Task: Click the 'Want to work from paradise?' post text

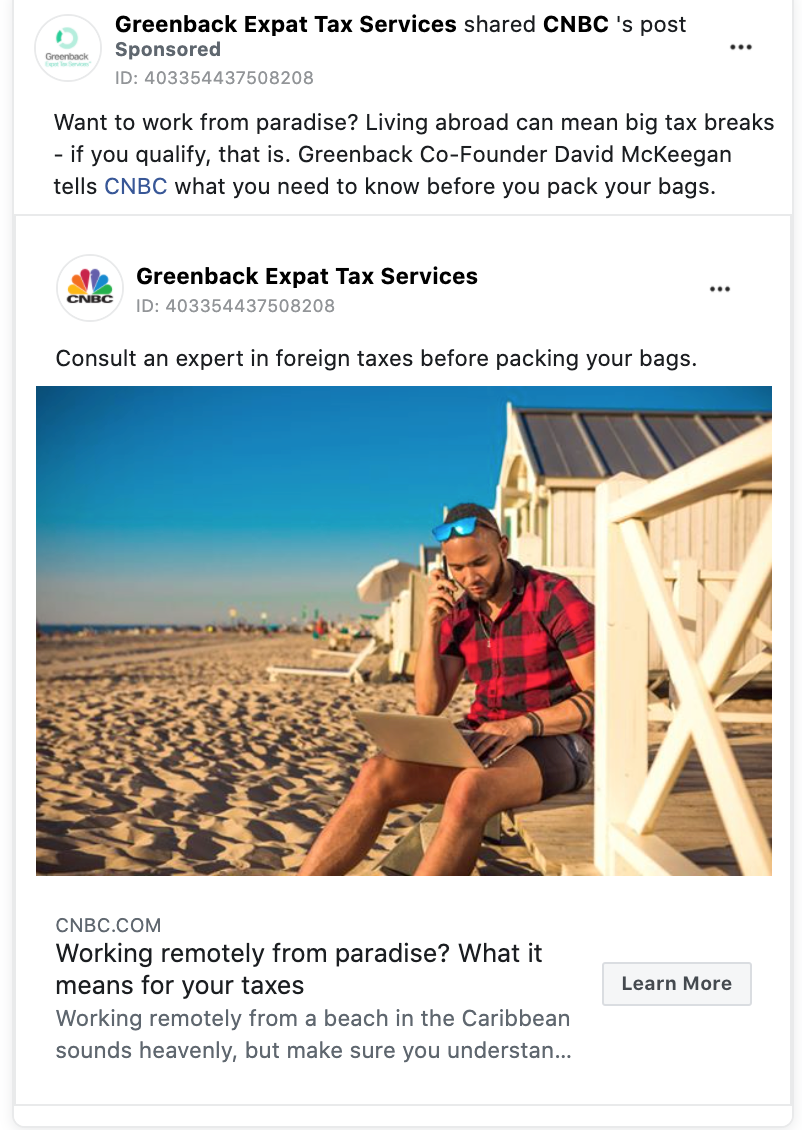Action: tap(414, 154)
